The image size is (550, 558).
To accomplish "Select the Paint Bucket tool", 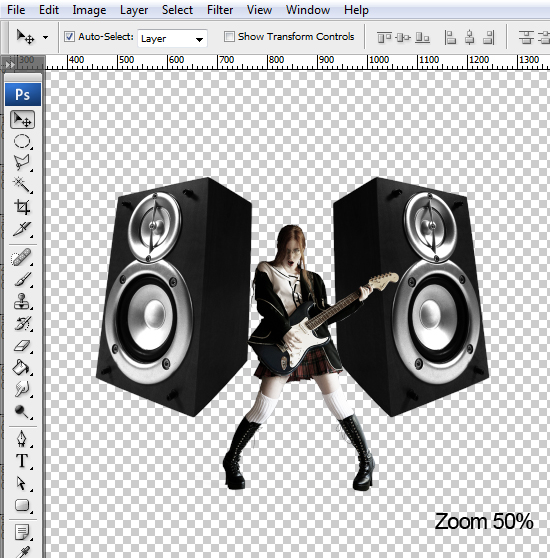I will pyautogui.click(x=22, y=367).
